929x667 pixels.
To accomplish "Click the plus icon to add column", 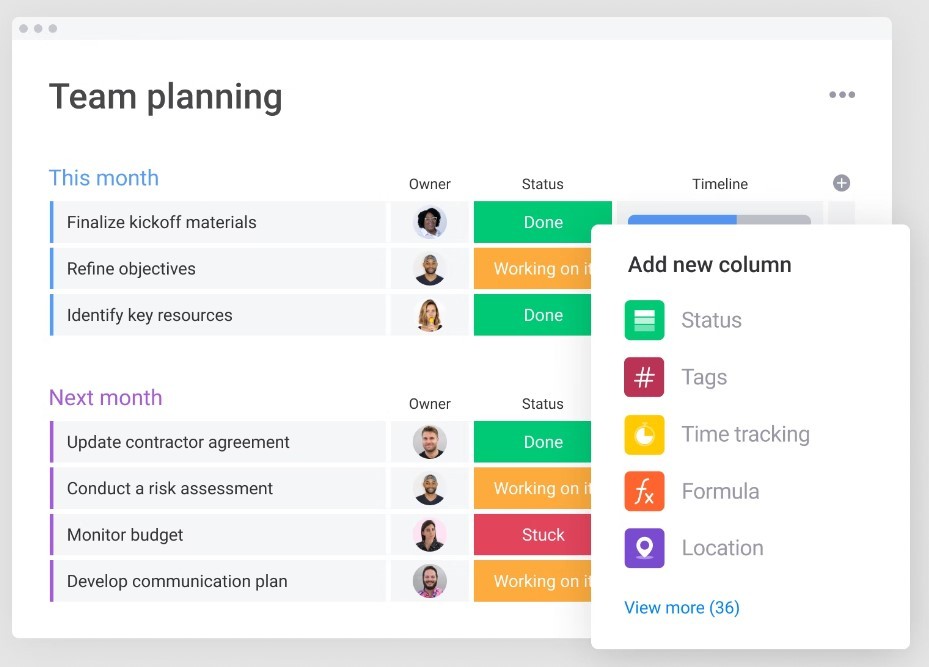I will (x=841, y=183).
